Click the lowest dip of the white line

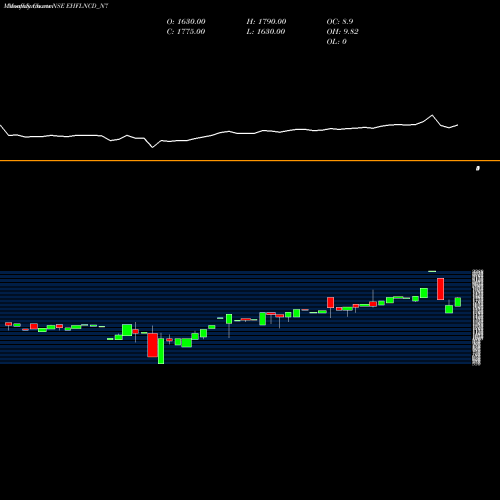[x=153, y=147]
